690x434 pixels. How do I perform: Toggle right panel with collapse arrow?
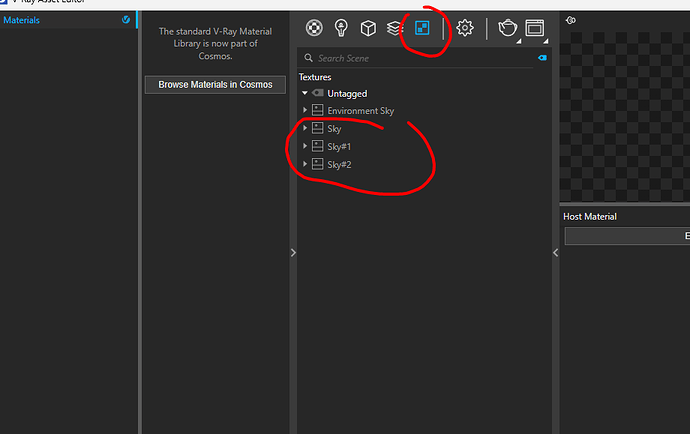point(556,253)
